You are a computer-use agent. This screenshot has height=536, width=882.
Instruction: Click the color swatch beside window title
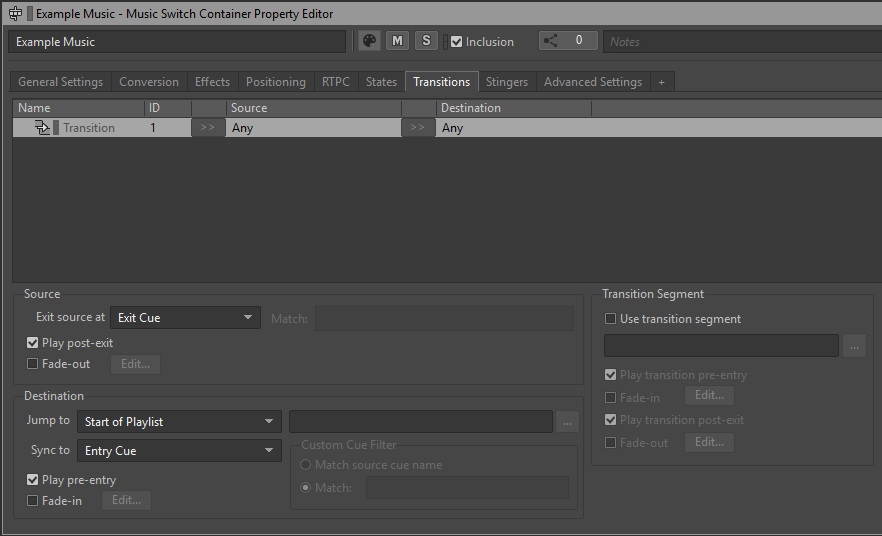[30, 13]
